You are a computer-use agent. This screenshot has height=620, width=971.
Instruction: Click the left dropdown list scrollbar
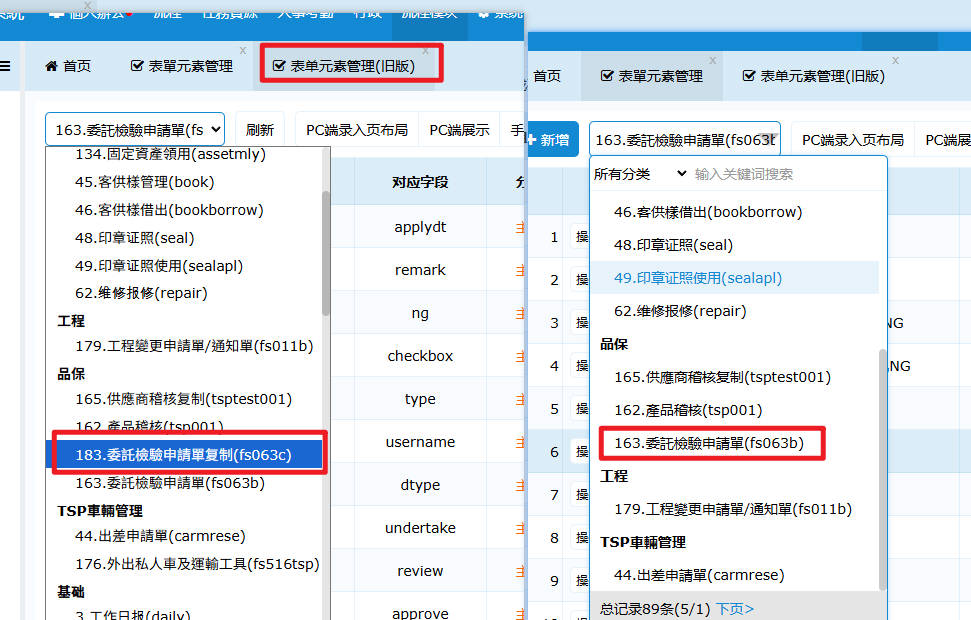[326, 250]
